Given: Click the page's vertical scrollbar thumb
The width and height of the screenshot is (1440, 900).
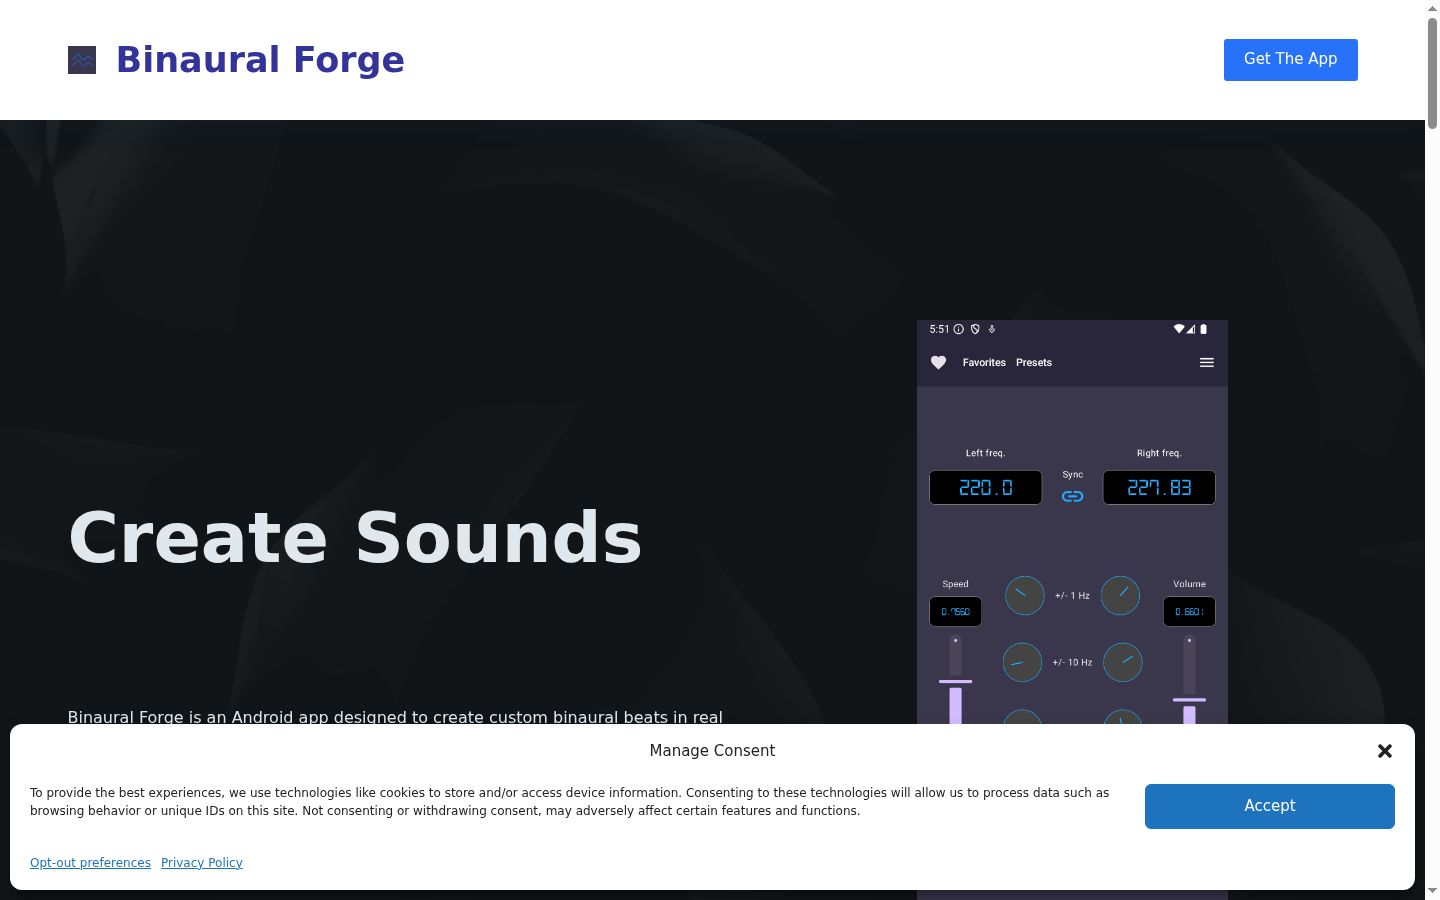Looking at the screenshot, I should coord(1432,72).
